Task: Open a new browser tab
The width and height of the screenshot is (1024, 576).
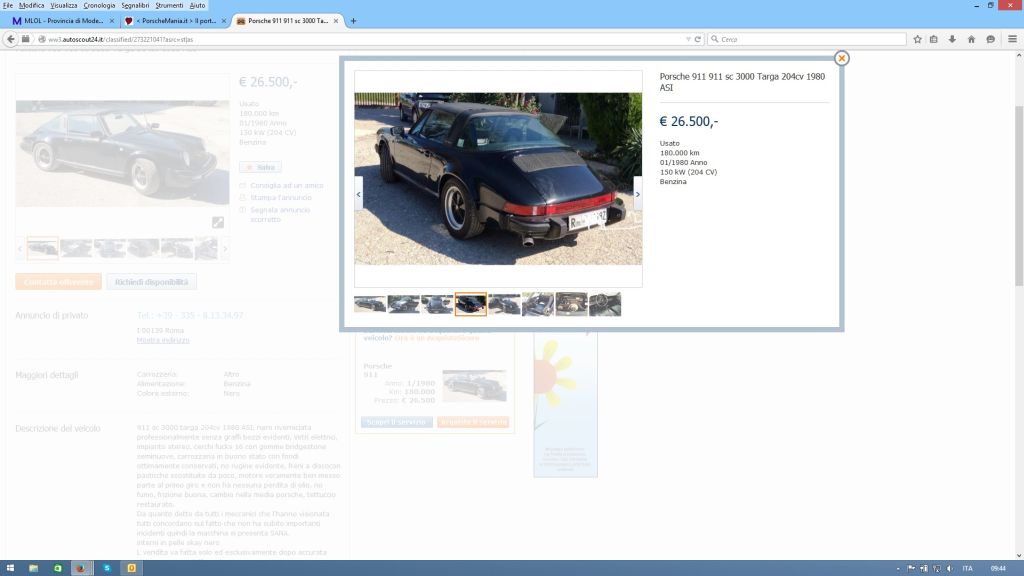Action: point(353,21)
